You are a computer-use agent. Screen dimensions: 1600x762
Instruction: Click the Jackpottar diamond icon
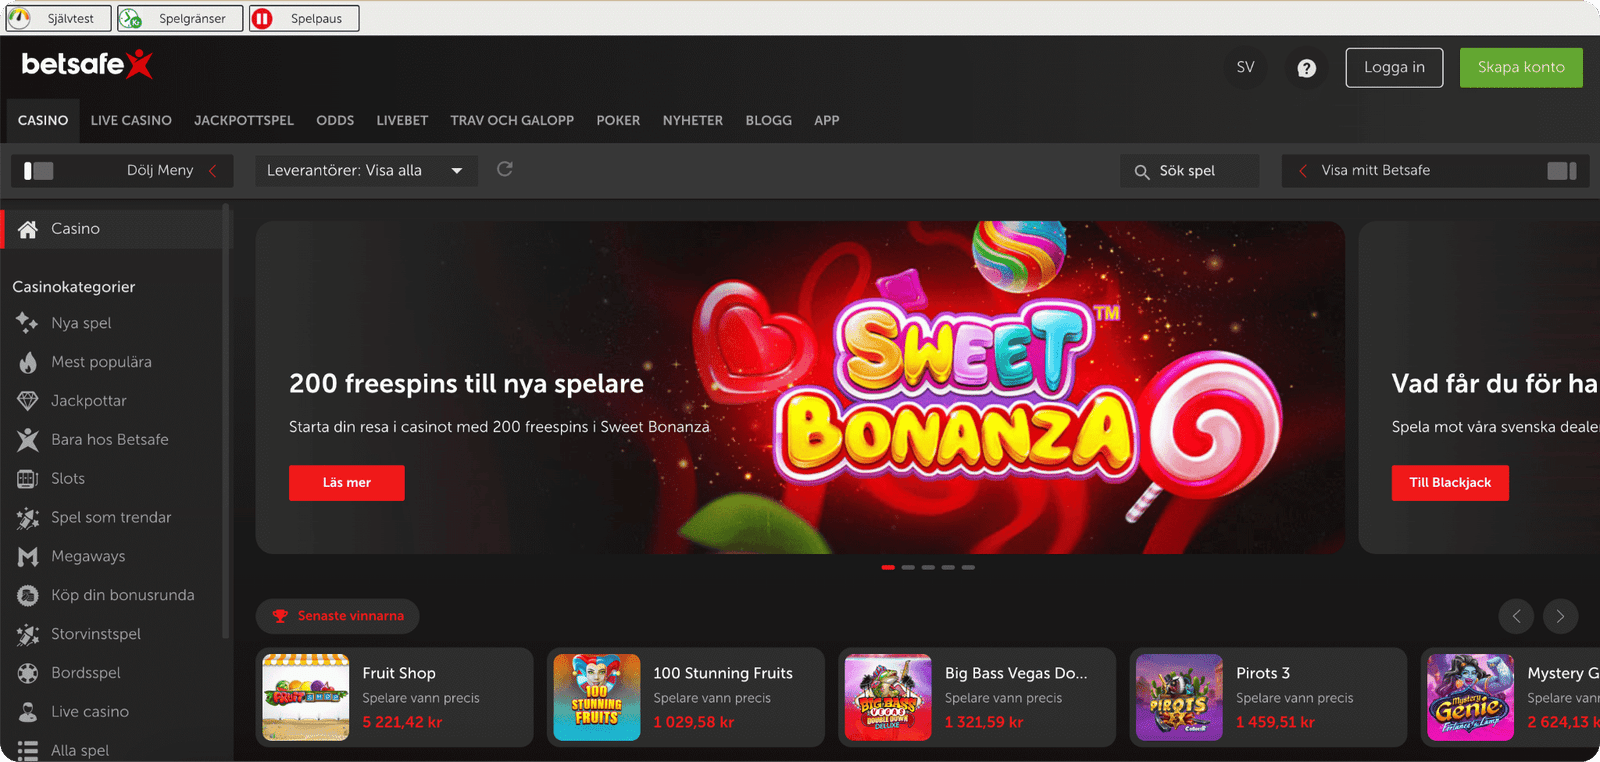tap(28, 401)
